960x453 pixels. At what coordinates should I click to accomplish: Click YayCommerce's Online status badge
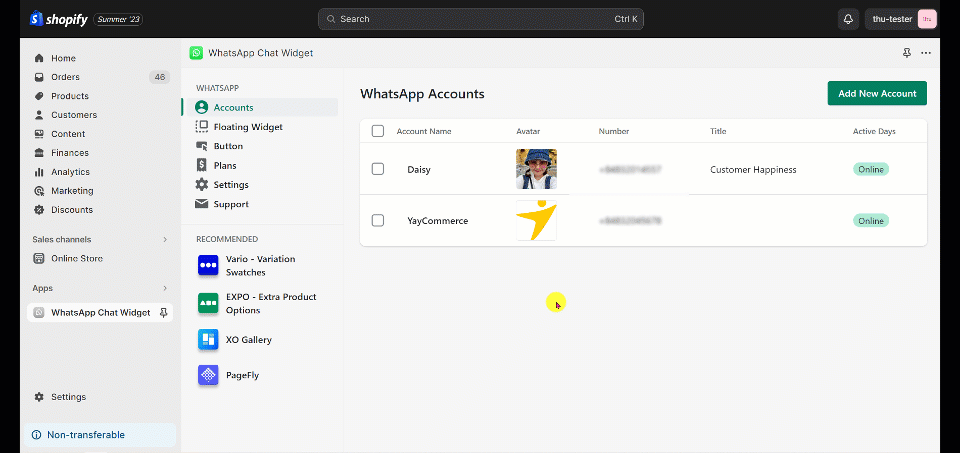click(x=871, y=220)
